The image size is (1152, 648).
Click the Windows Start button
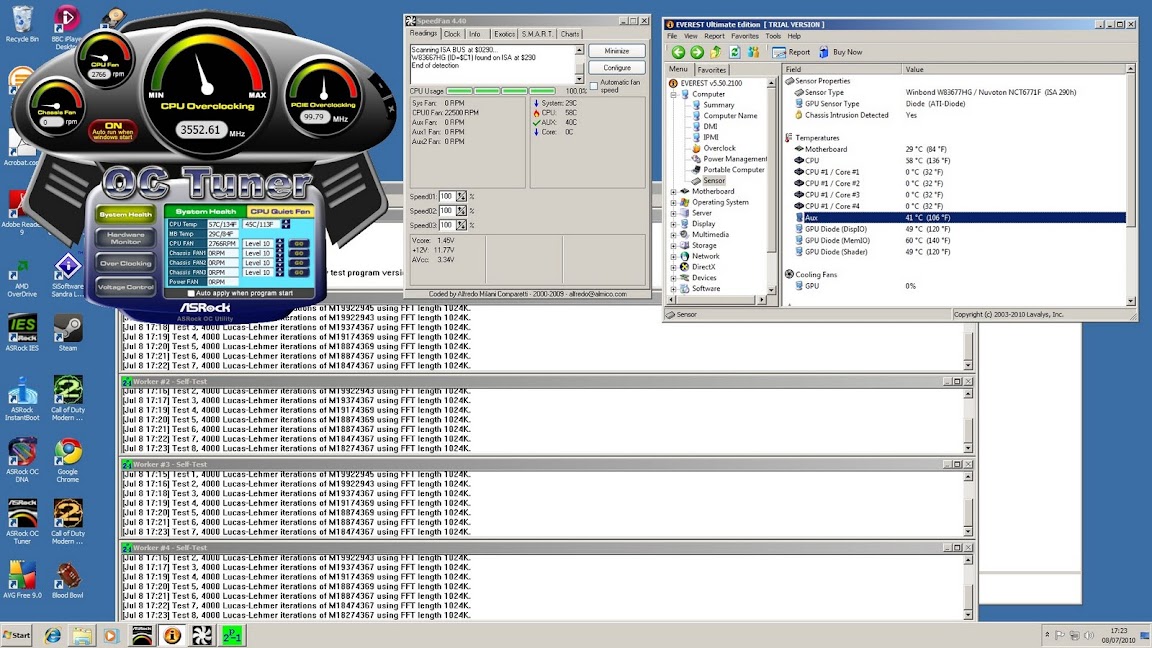(x=17, y=636)
